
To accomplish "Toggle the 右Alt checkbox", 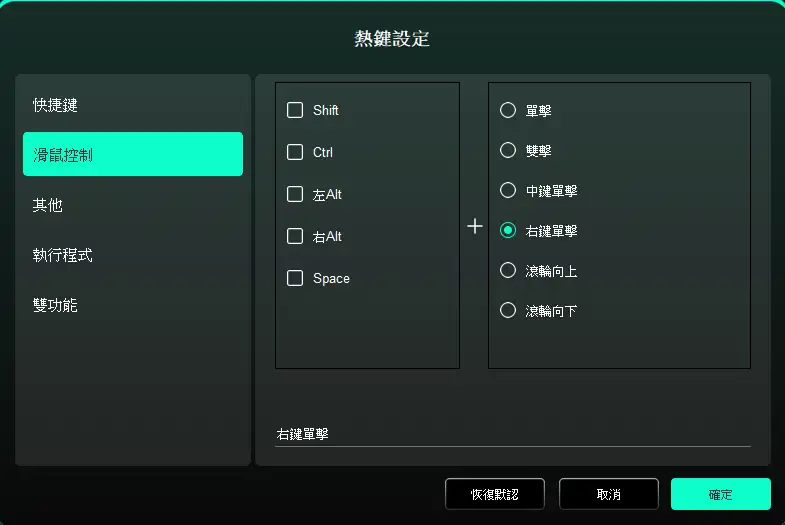I will click(295, 236).
